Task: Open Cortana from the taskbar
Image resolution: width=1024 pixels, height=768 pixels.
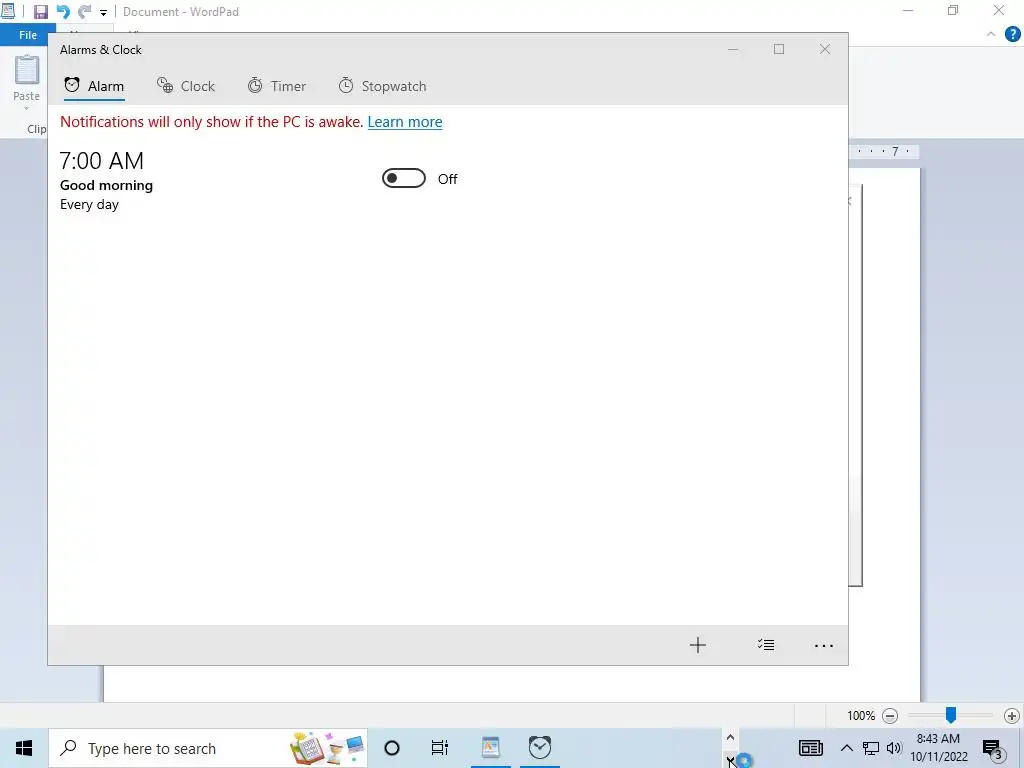Action: (392, 748)
